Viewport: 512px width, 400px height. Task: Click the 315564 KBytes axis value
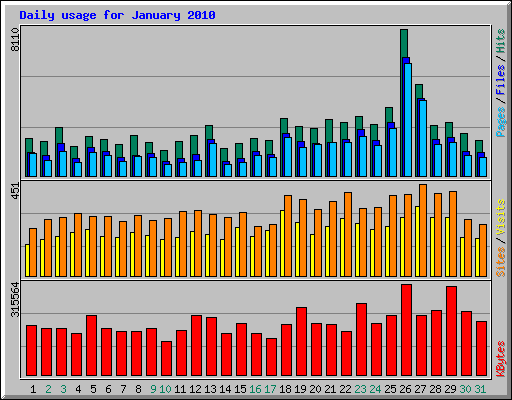15,299
